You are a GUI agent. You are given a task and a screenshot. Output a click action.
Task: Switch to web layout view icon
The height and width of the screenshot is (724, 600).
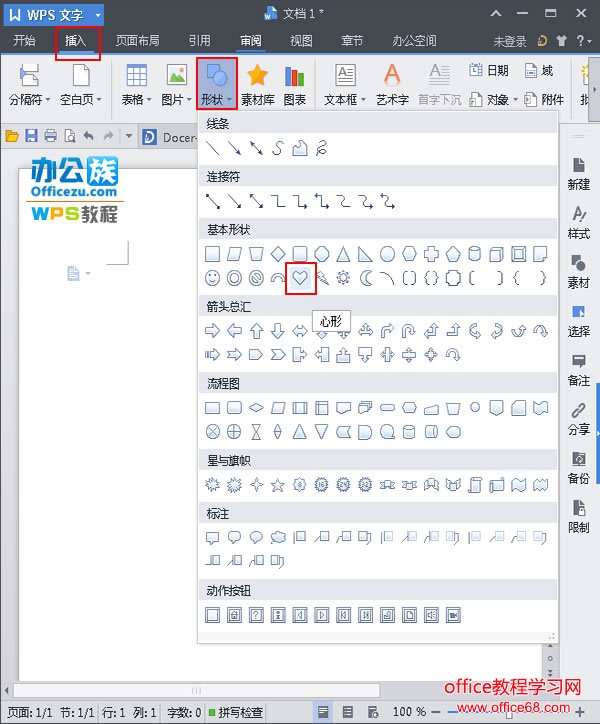coord(372,712)
